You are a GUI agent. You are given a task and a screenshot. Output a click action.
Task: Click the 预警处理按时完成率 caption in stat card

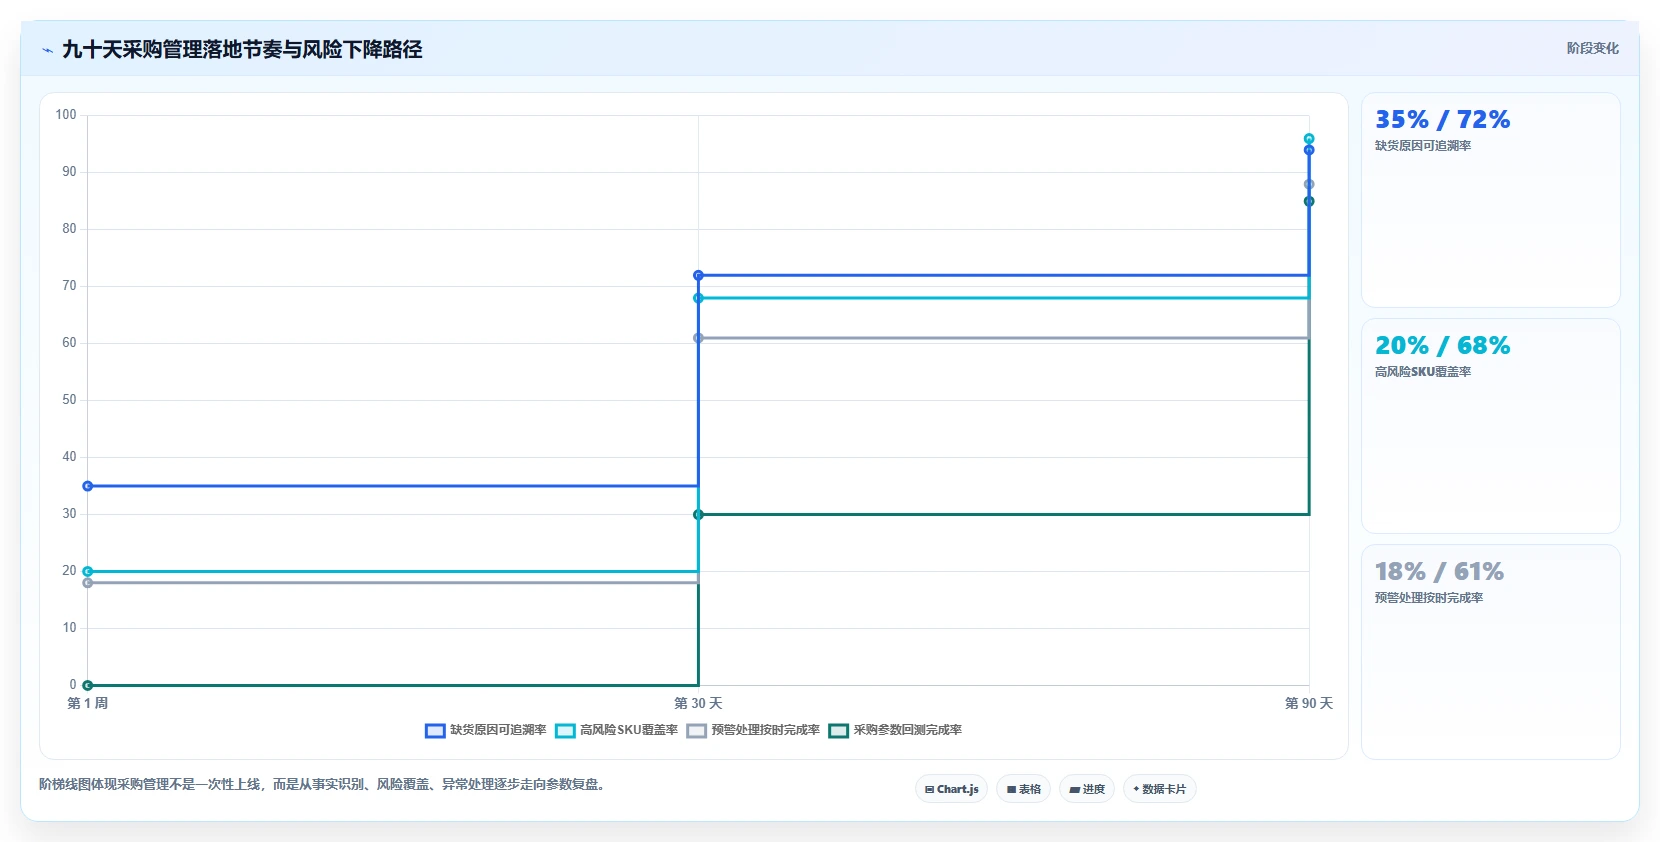[x=1428, y=598]
